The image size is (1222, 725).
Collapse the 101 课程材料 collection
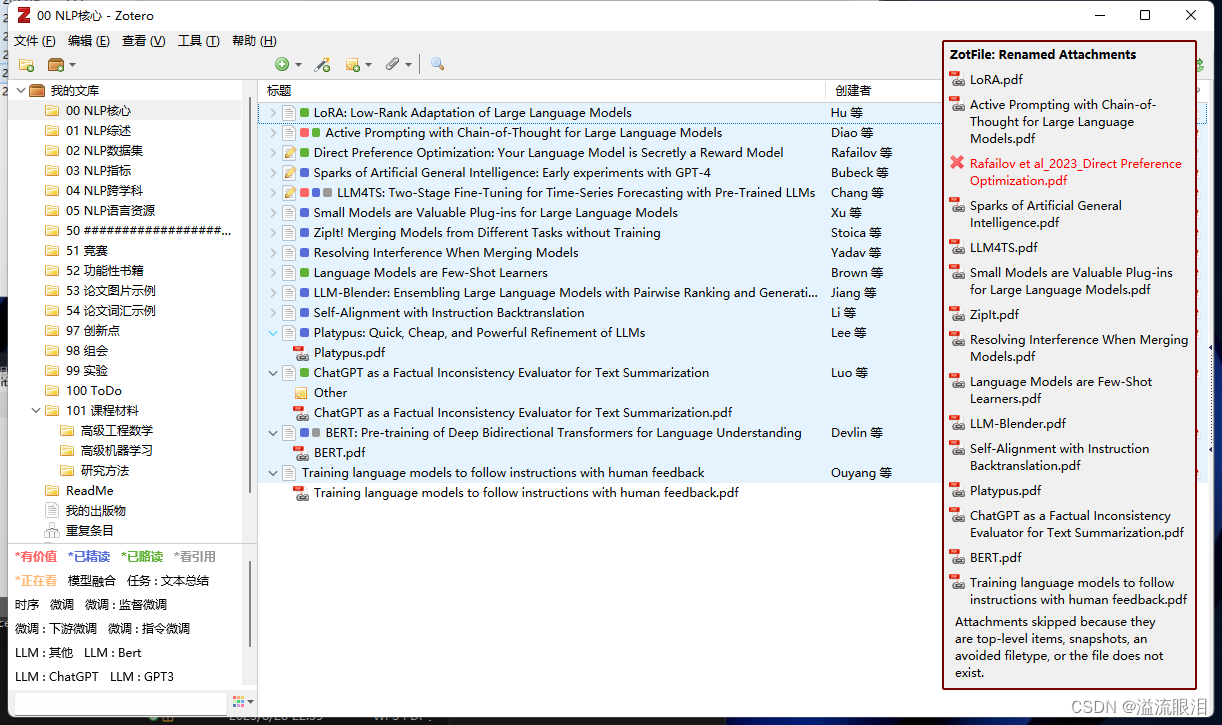point(36,411)
